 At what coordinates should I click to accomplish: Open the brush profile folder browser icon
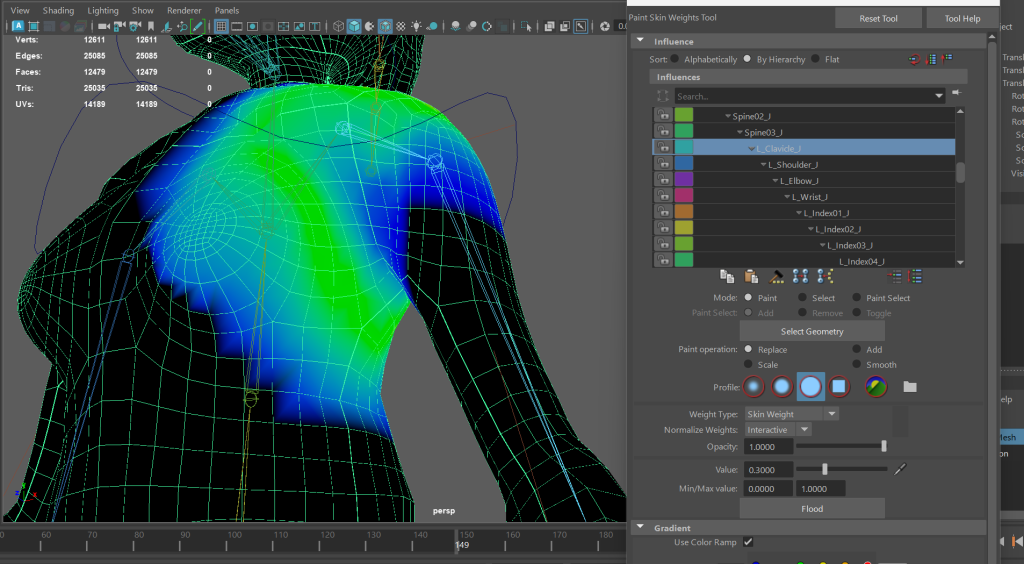909,386
